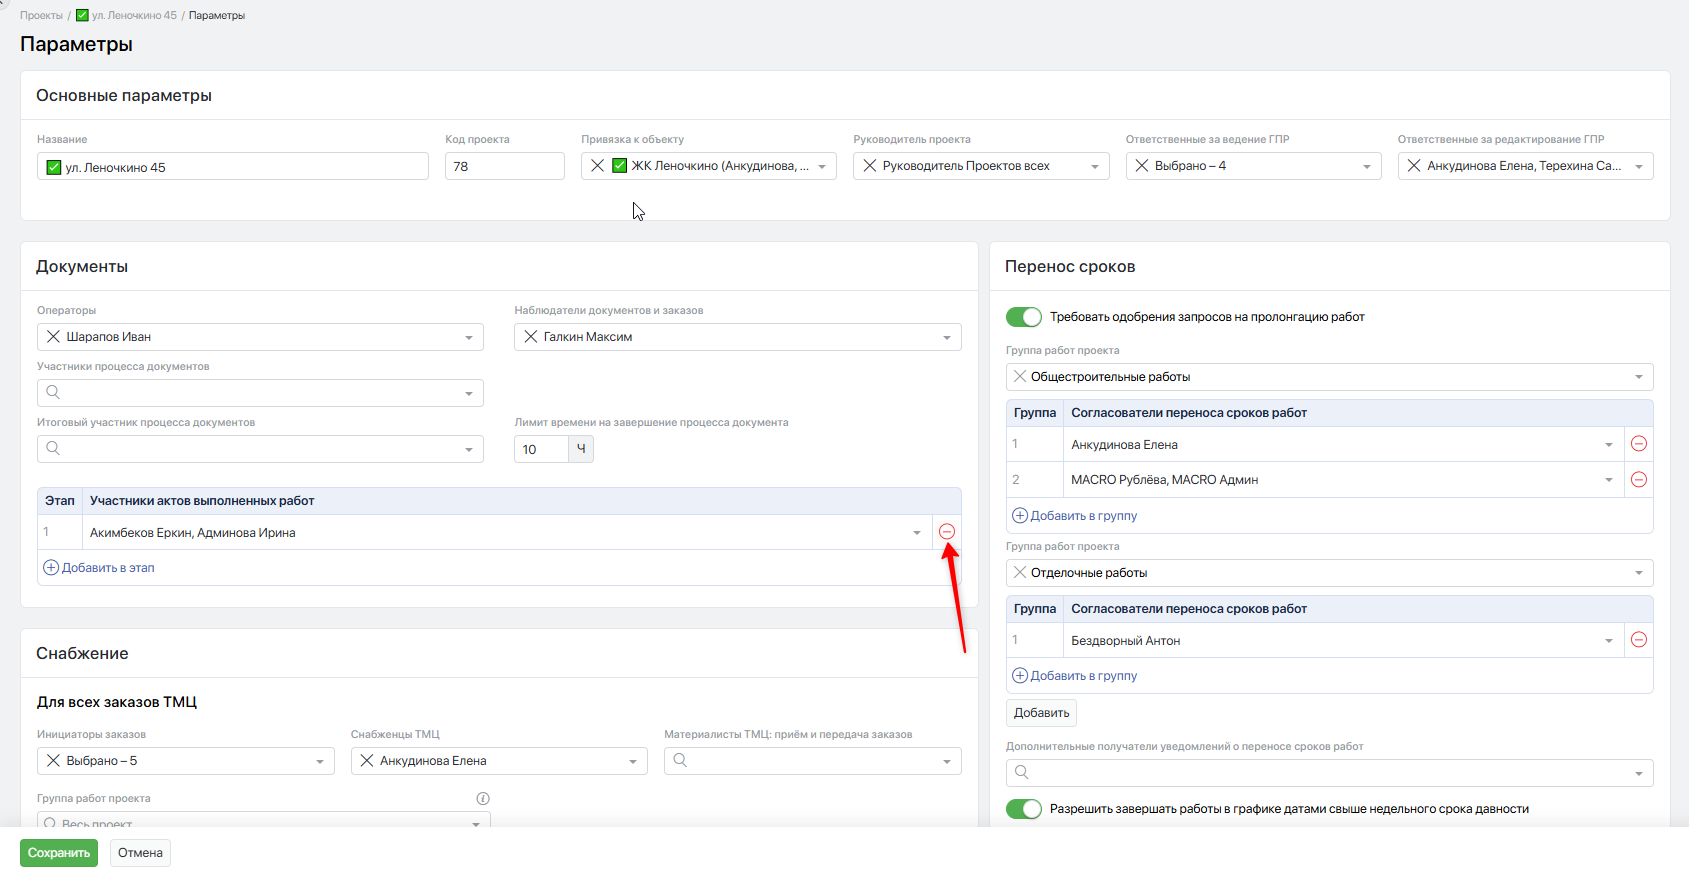Clear Шарапов Иван from Операторы field

[x=54, y=337]
